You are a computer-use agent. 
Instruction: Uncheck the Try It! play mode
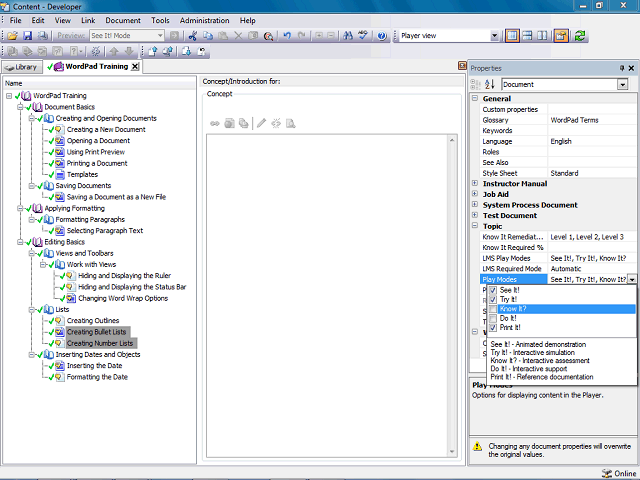click(493, 300)
